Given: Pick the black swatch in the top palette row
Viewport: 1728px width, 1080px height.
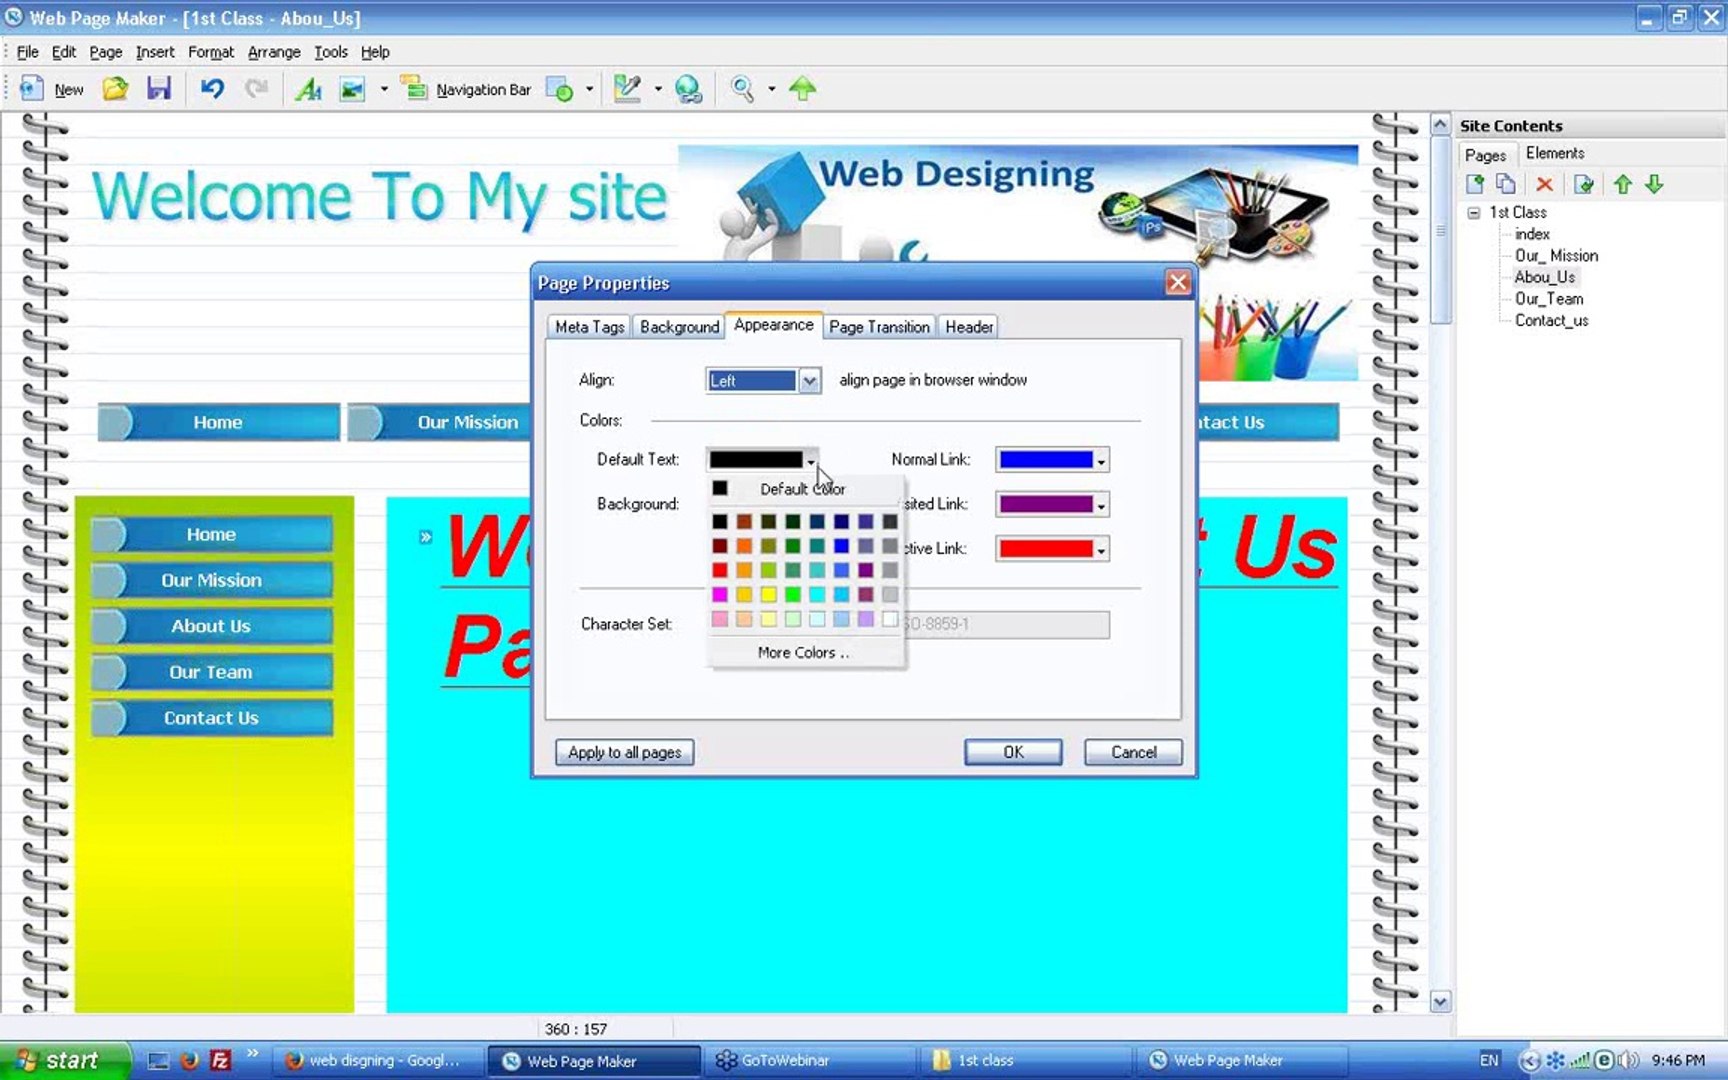Looking at the screenshot, I should [720, 522].
